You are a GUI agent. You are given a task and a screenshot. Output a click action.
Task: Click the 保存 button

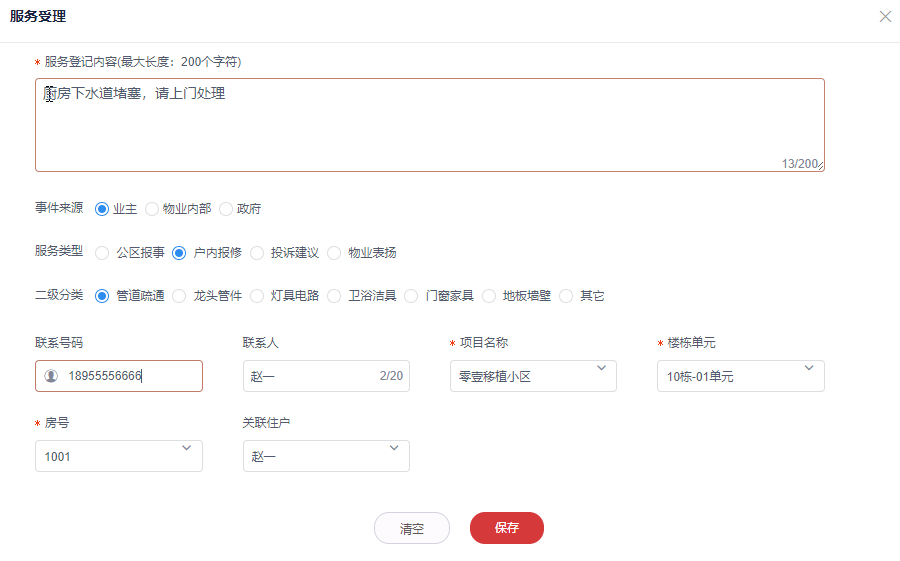click(x=507, y=528)
